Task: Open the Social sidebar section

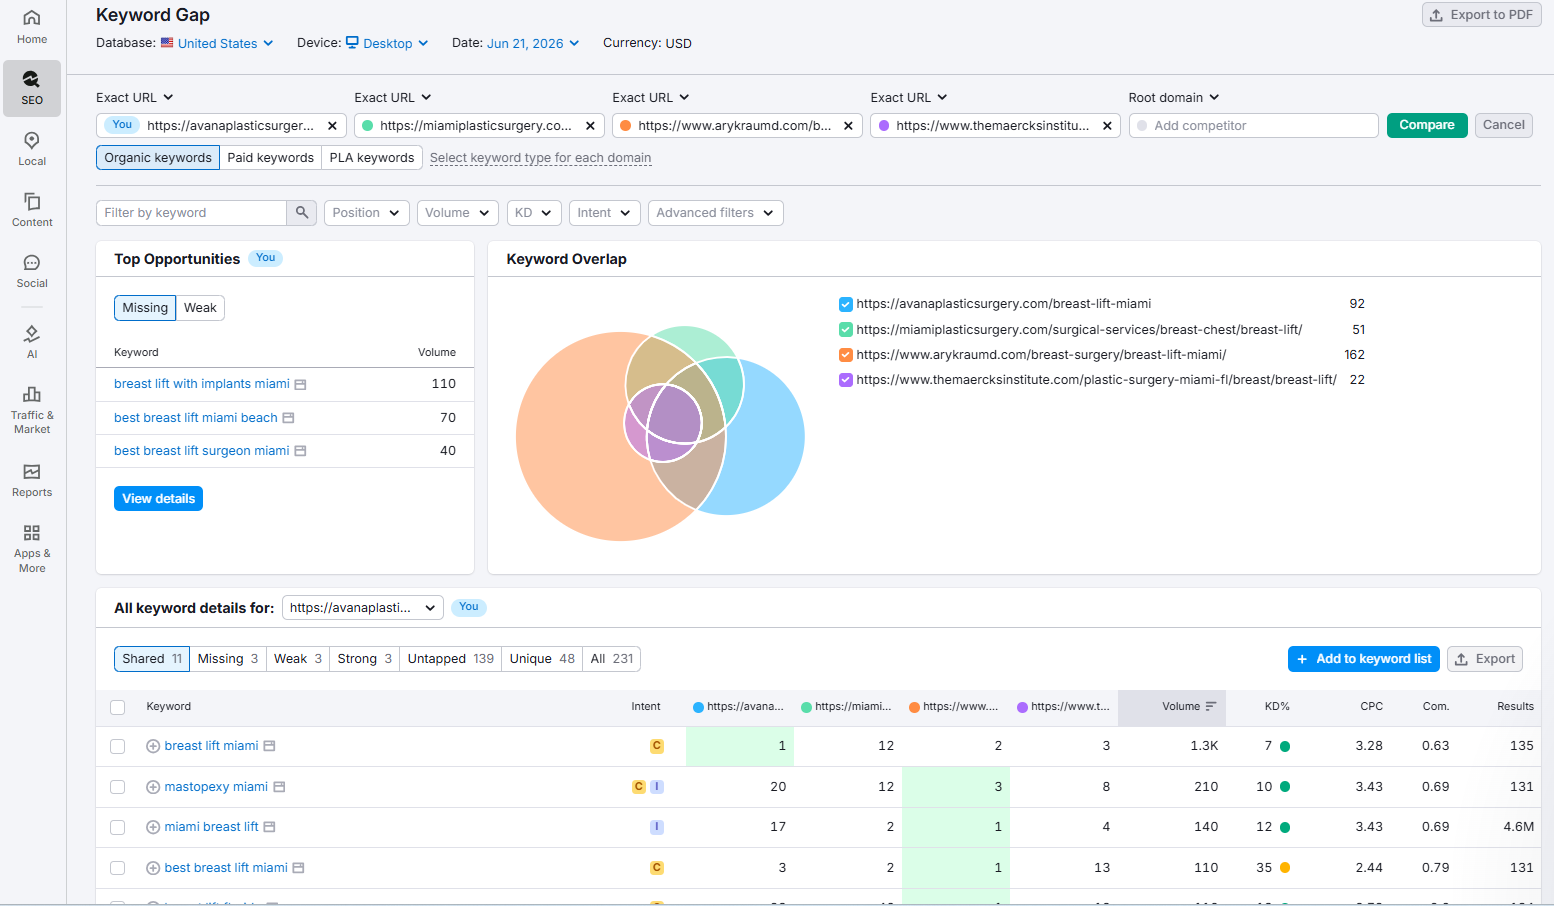Action: pyautogui.click(x=32, y=271)
